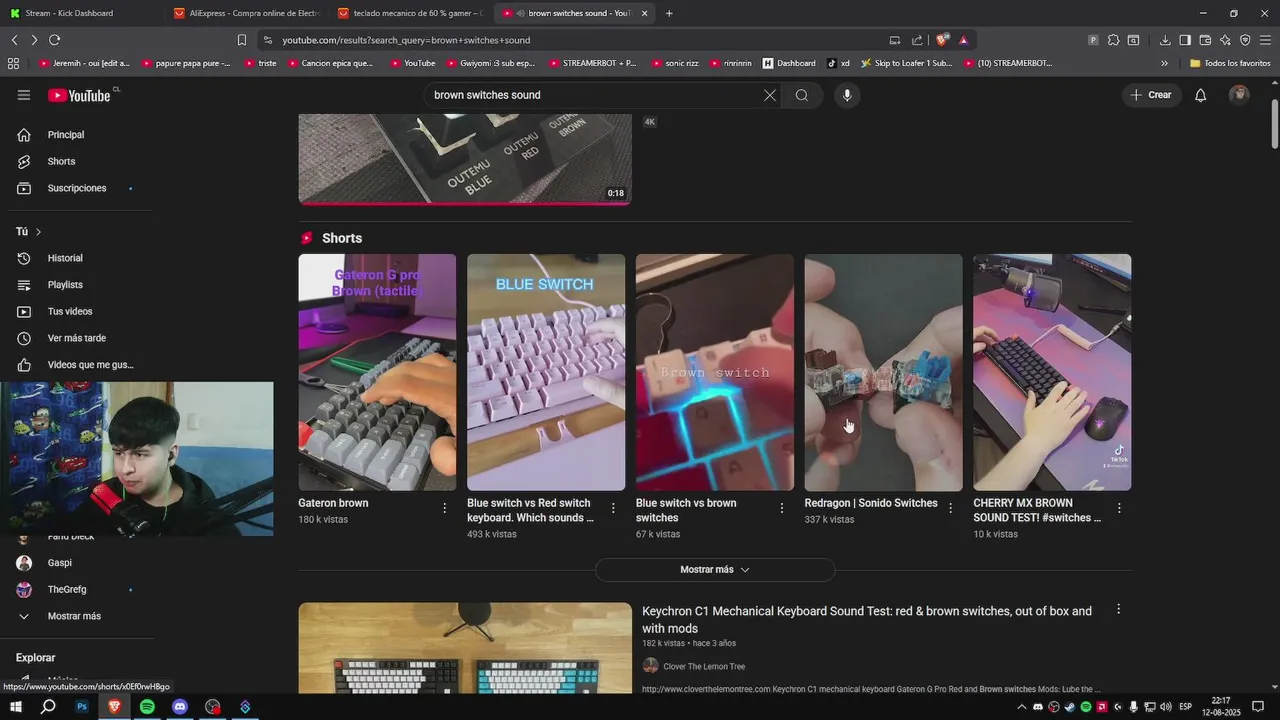Screen dimensions: 1280x720
Task: Open YouTube notifications bell
Action: pos(1201,95)
